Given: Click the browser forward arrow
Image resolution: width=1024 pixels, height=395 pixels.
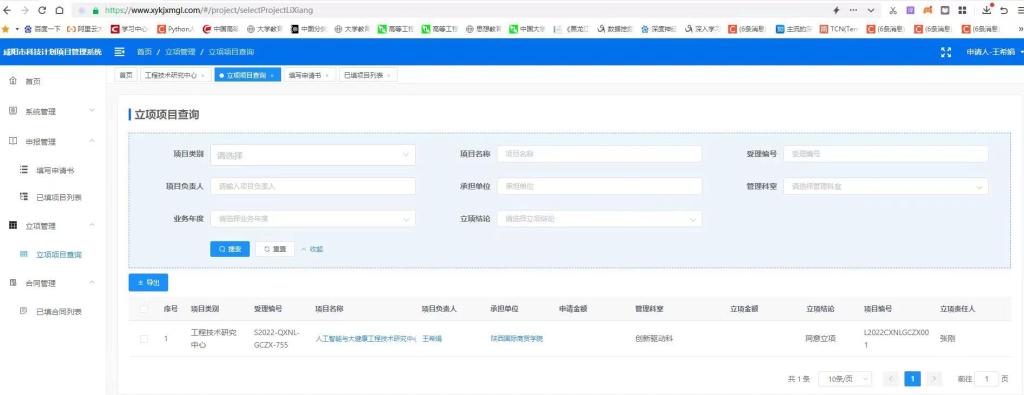Looking at the screenshot, I should click(x=25, y=10).
